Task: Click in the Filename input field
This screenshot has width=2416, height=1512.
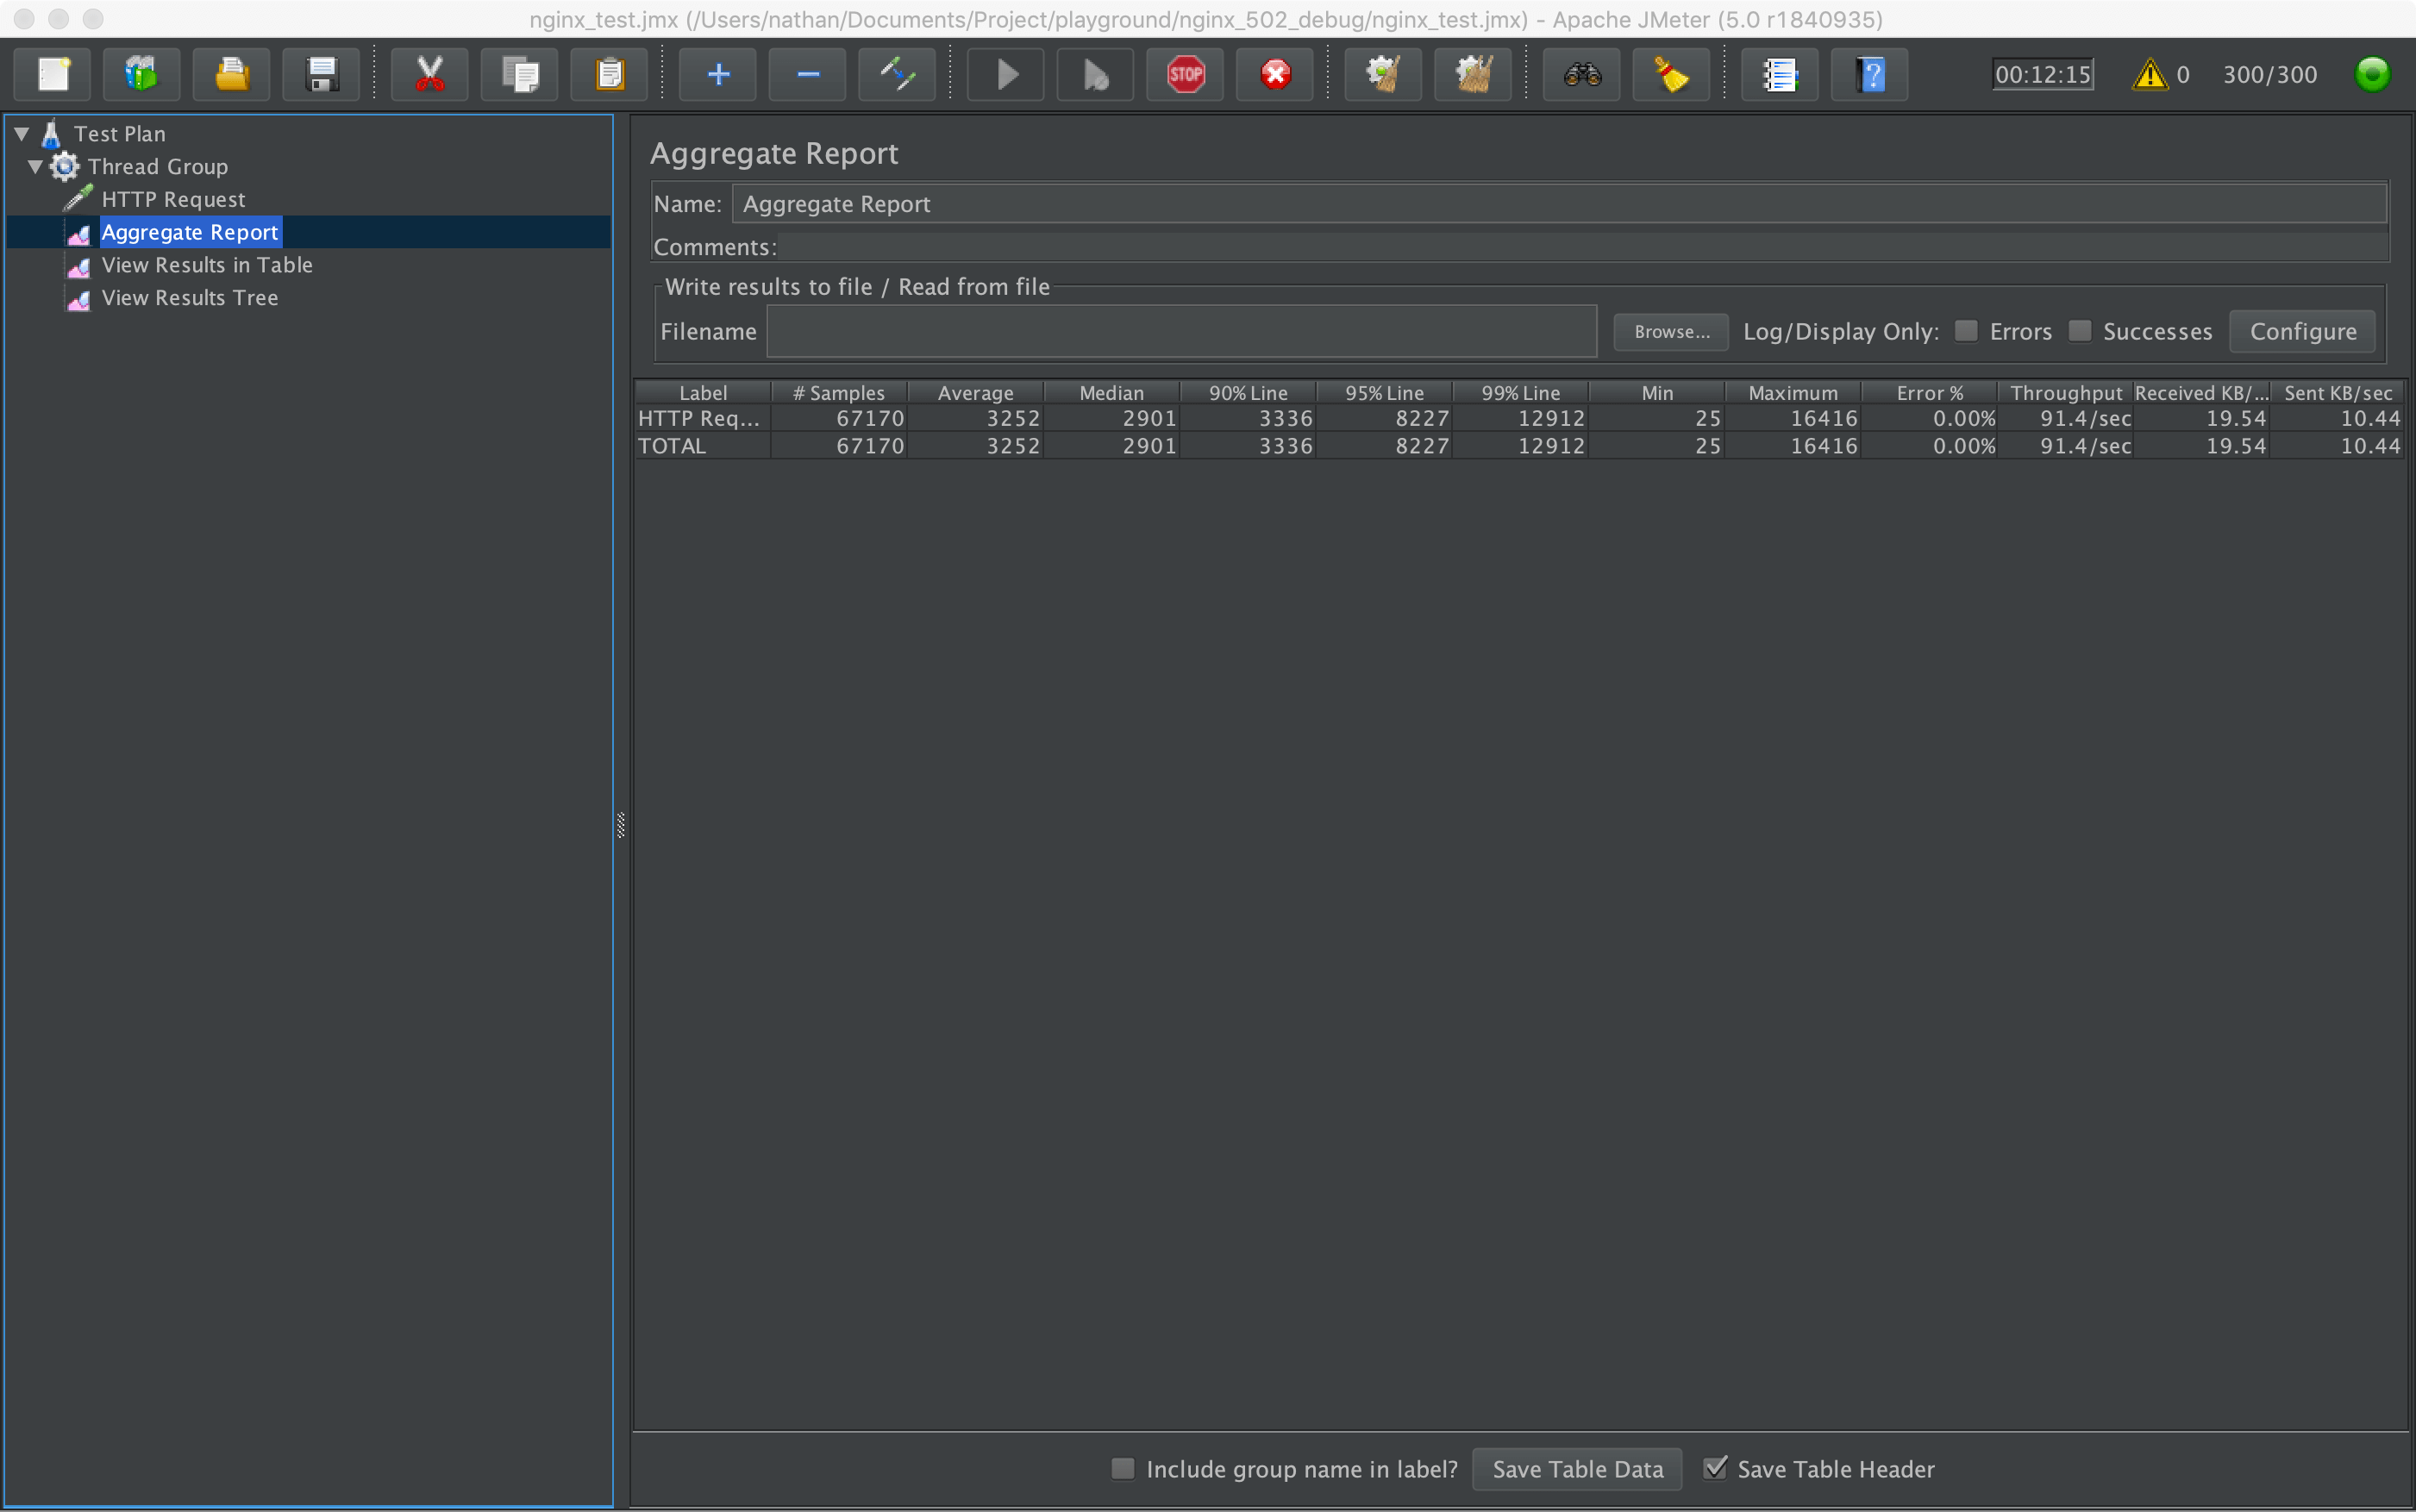Action: click(x=1180, y=331)
